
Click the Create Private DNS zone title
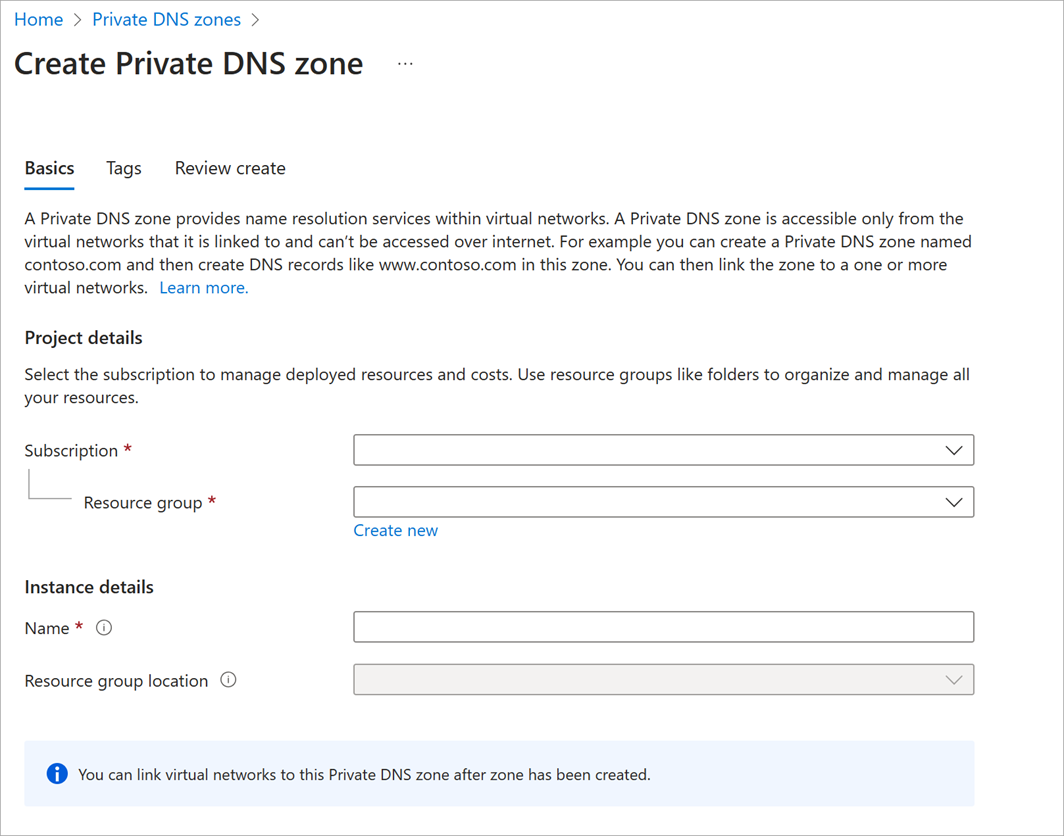189,64
